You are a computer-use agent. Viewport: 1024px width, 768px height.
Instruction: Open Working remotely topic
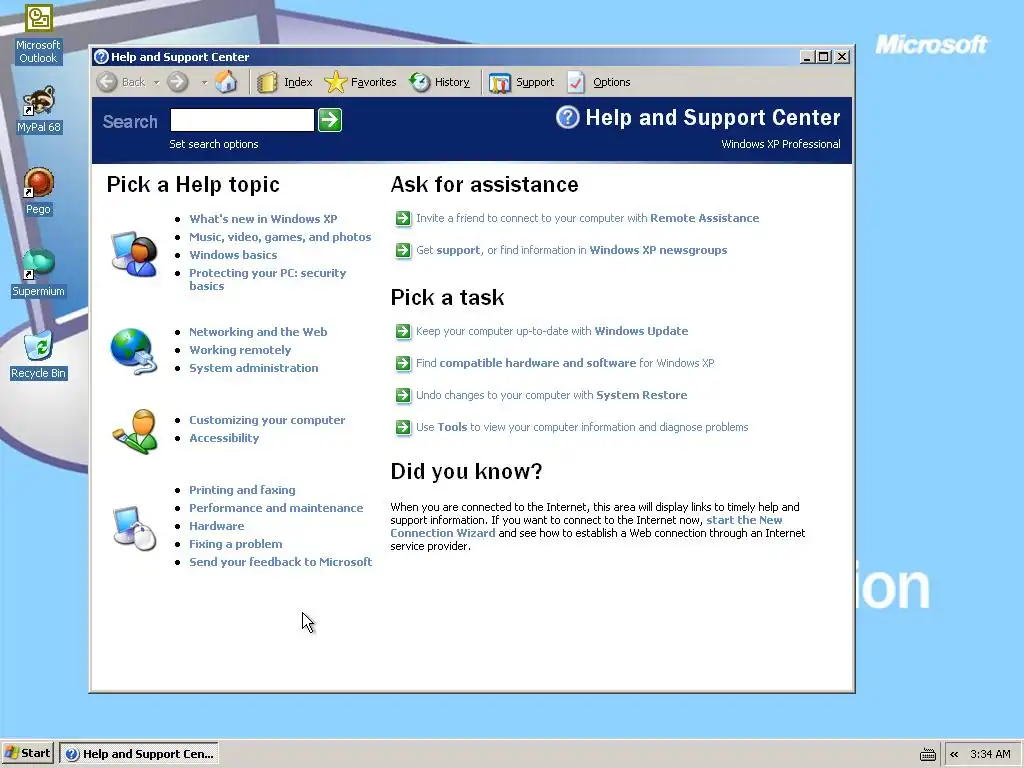(240, 350)
